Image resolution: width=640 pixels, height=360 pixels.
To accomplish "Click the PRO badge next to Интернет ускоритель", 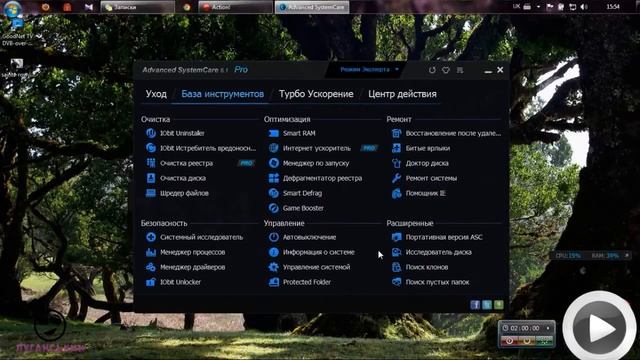I will coord(369,148).
